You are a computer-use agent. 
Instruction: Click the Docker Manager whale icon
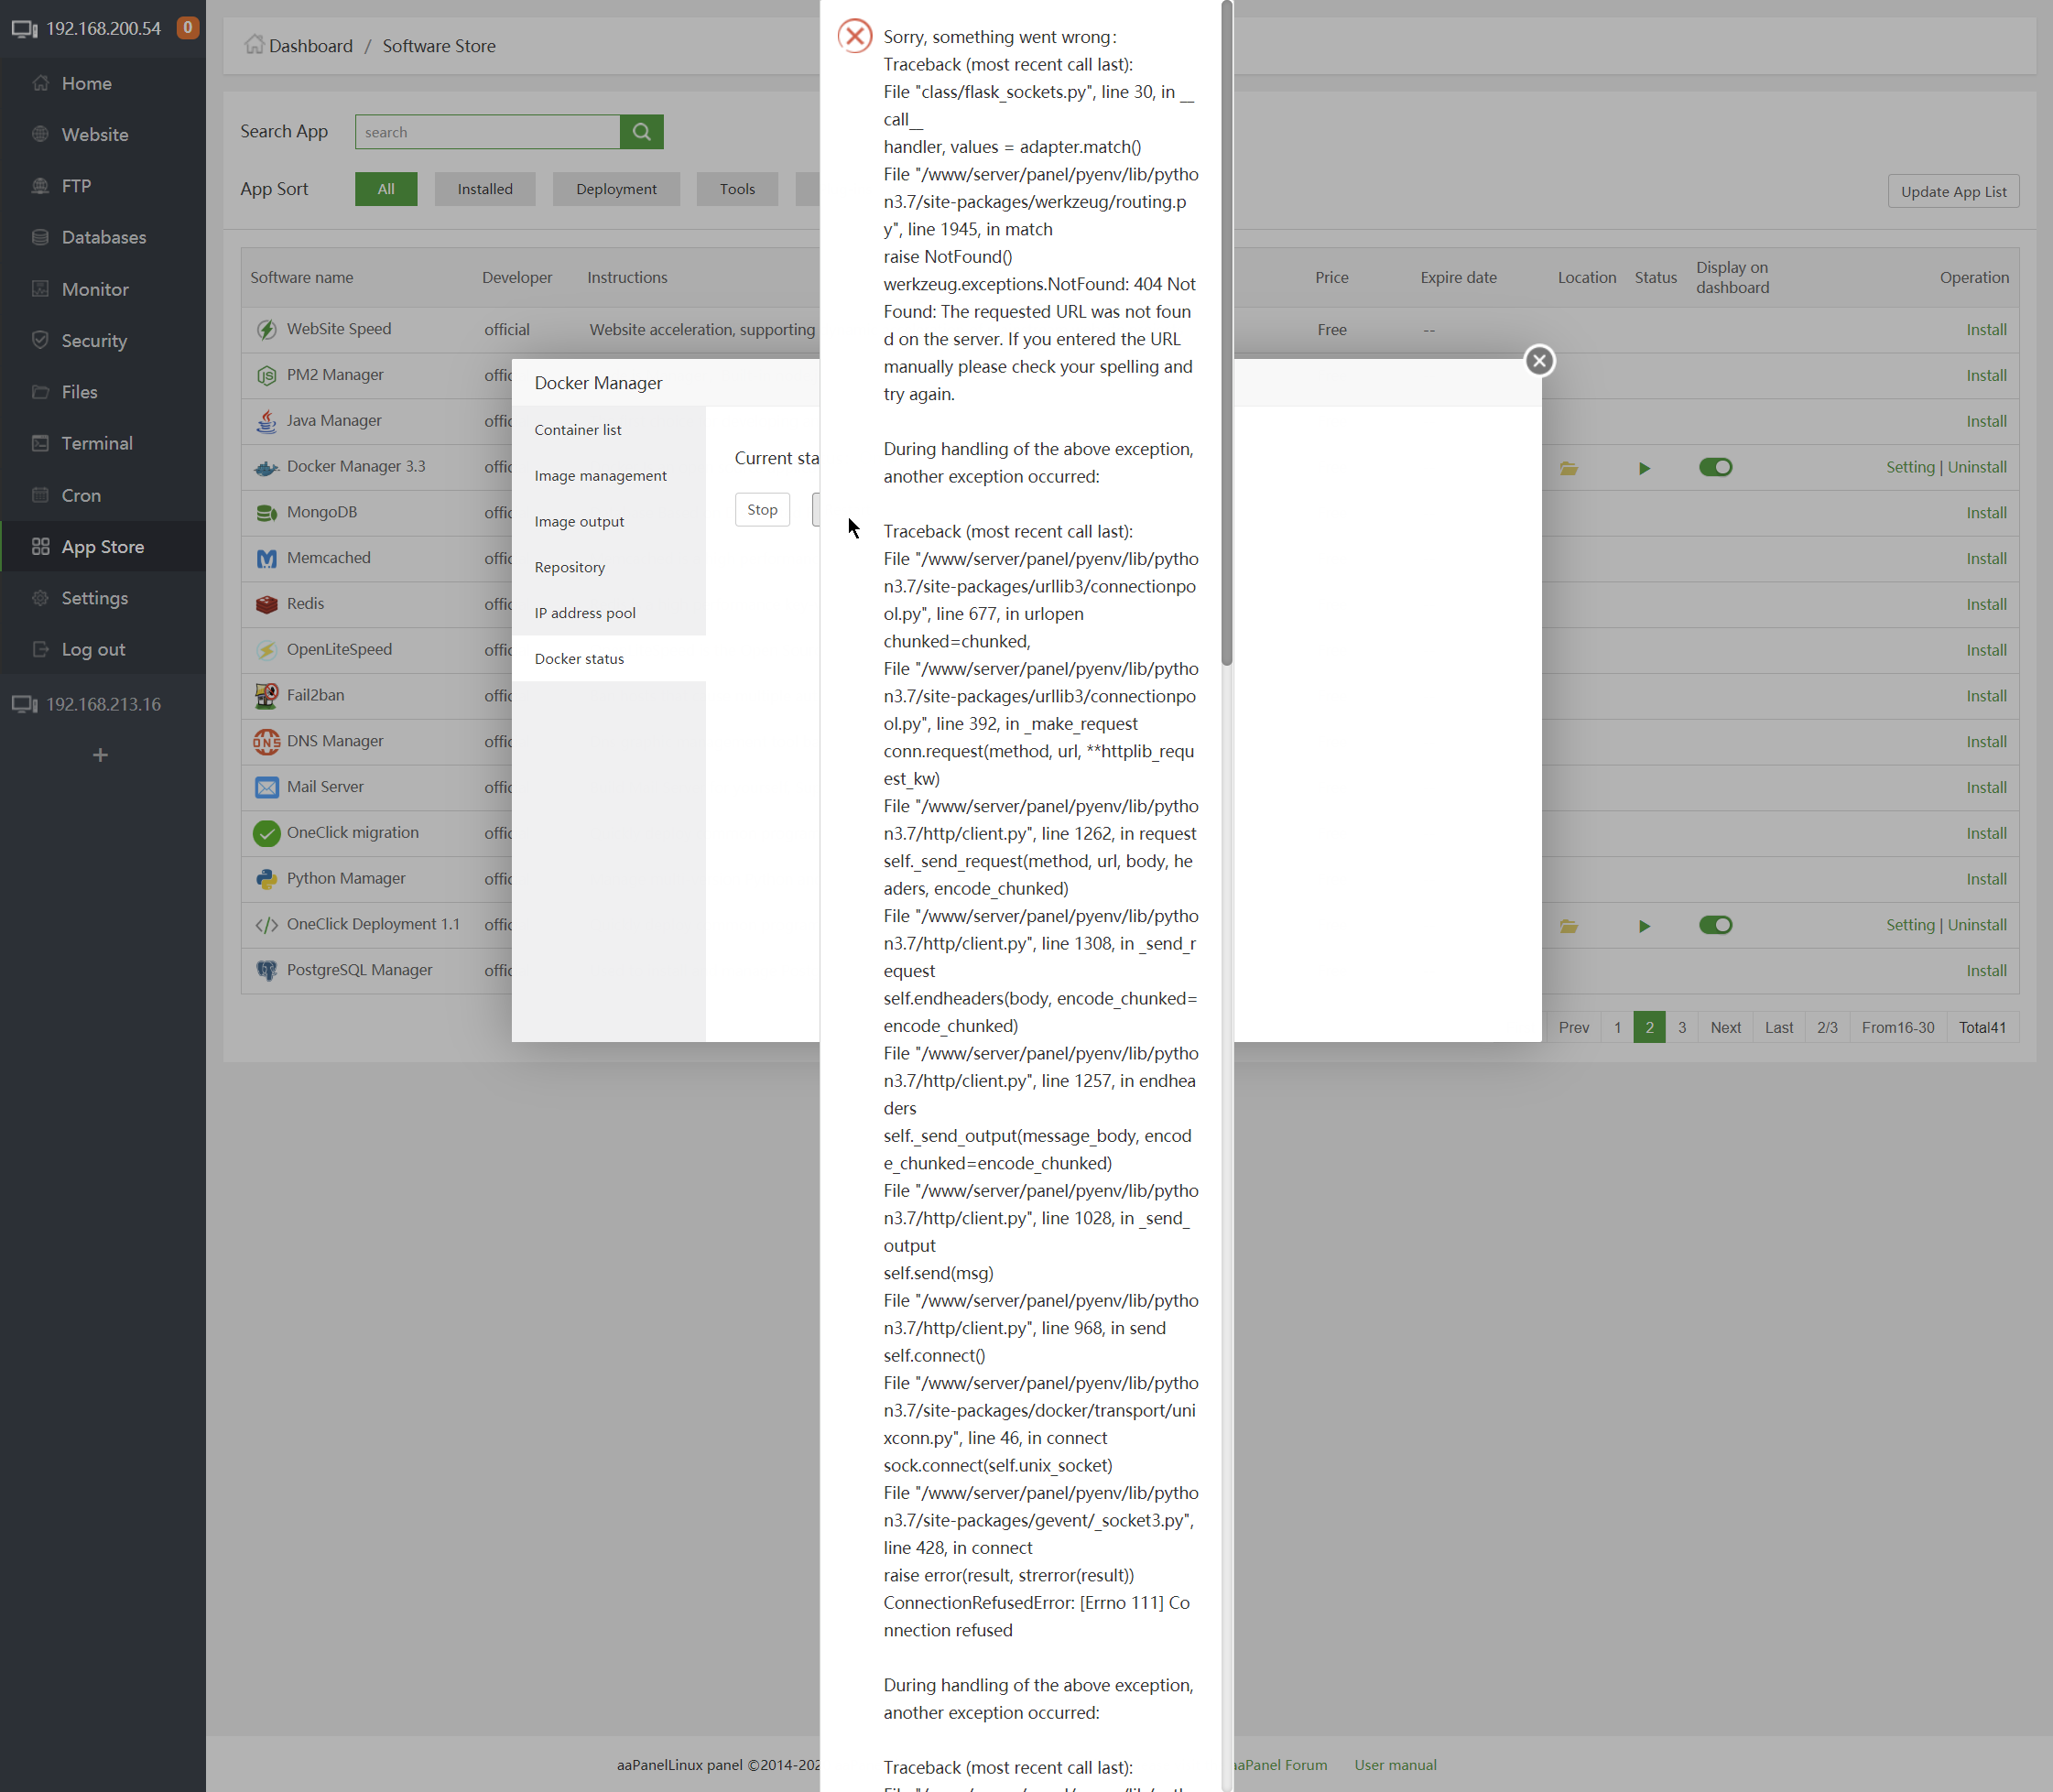click(x=266, y=467)
